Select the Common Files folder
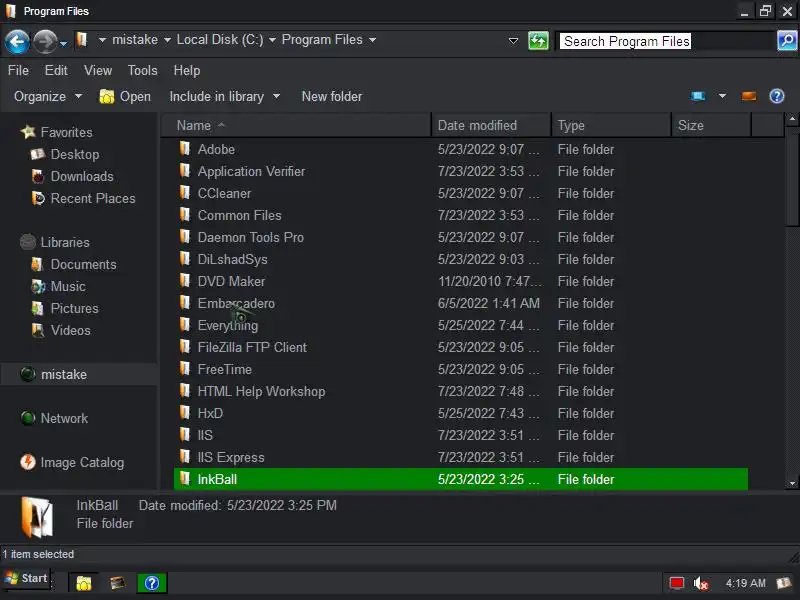 [x=239, y=215]
